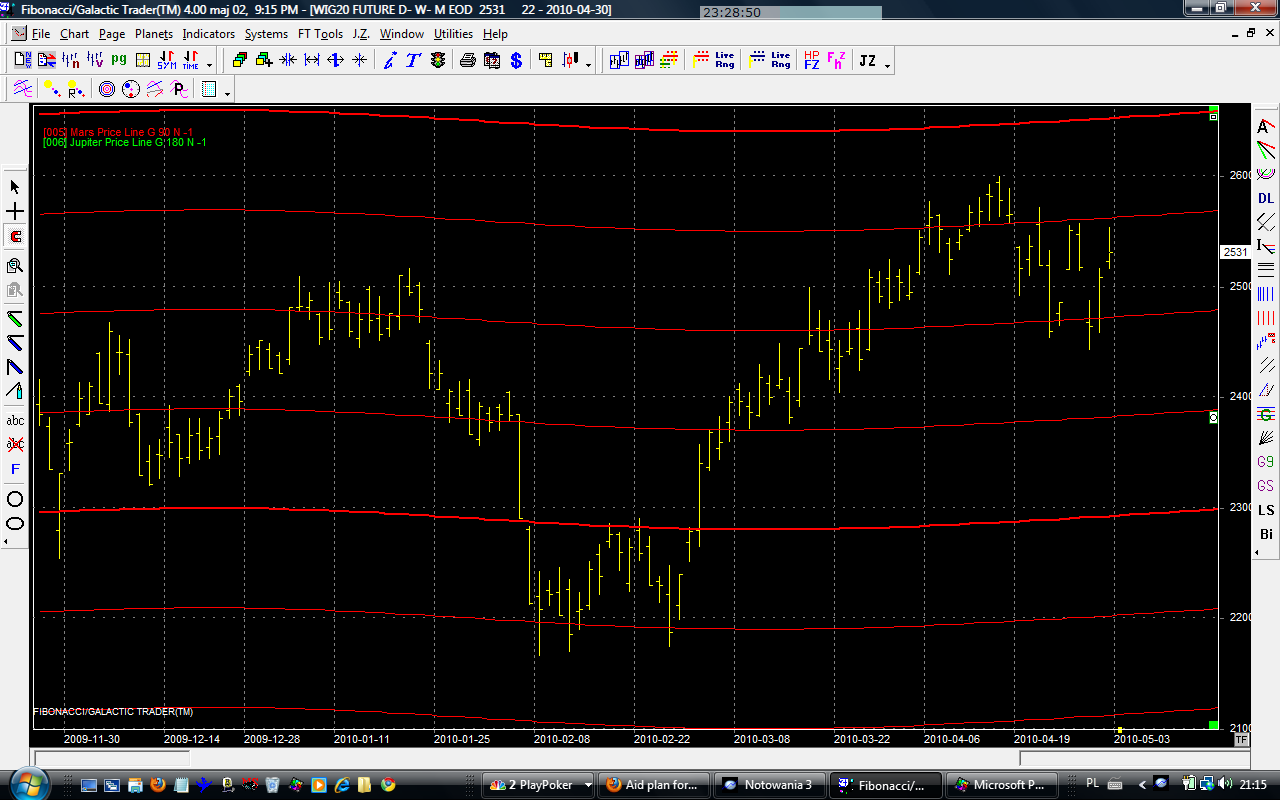Expand the dropdown arrow after TIME icon
1280x800 pixels.
pyautogui.click(x=209, y=64)
